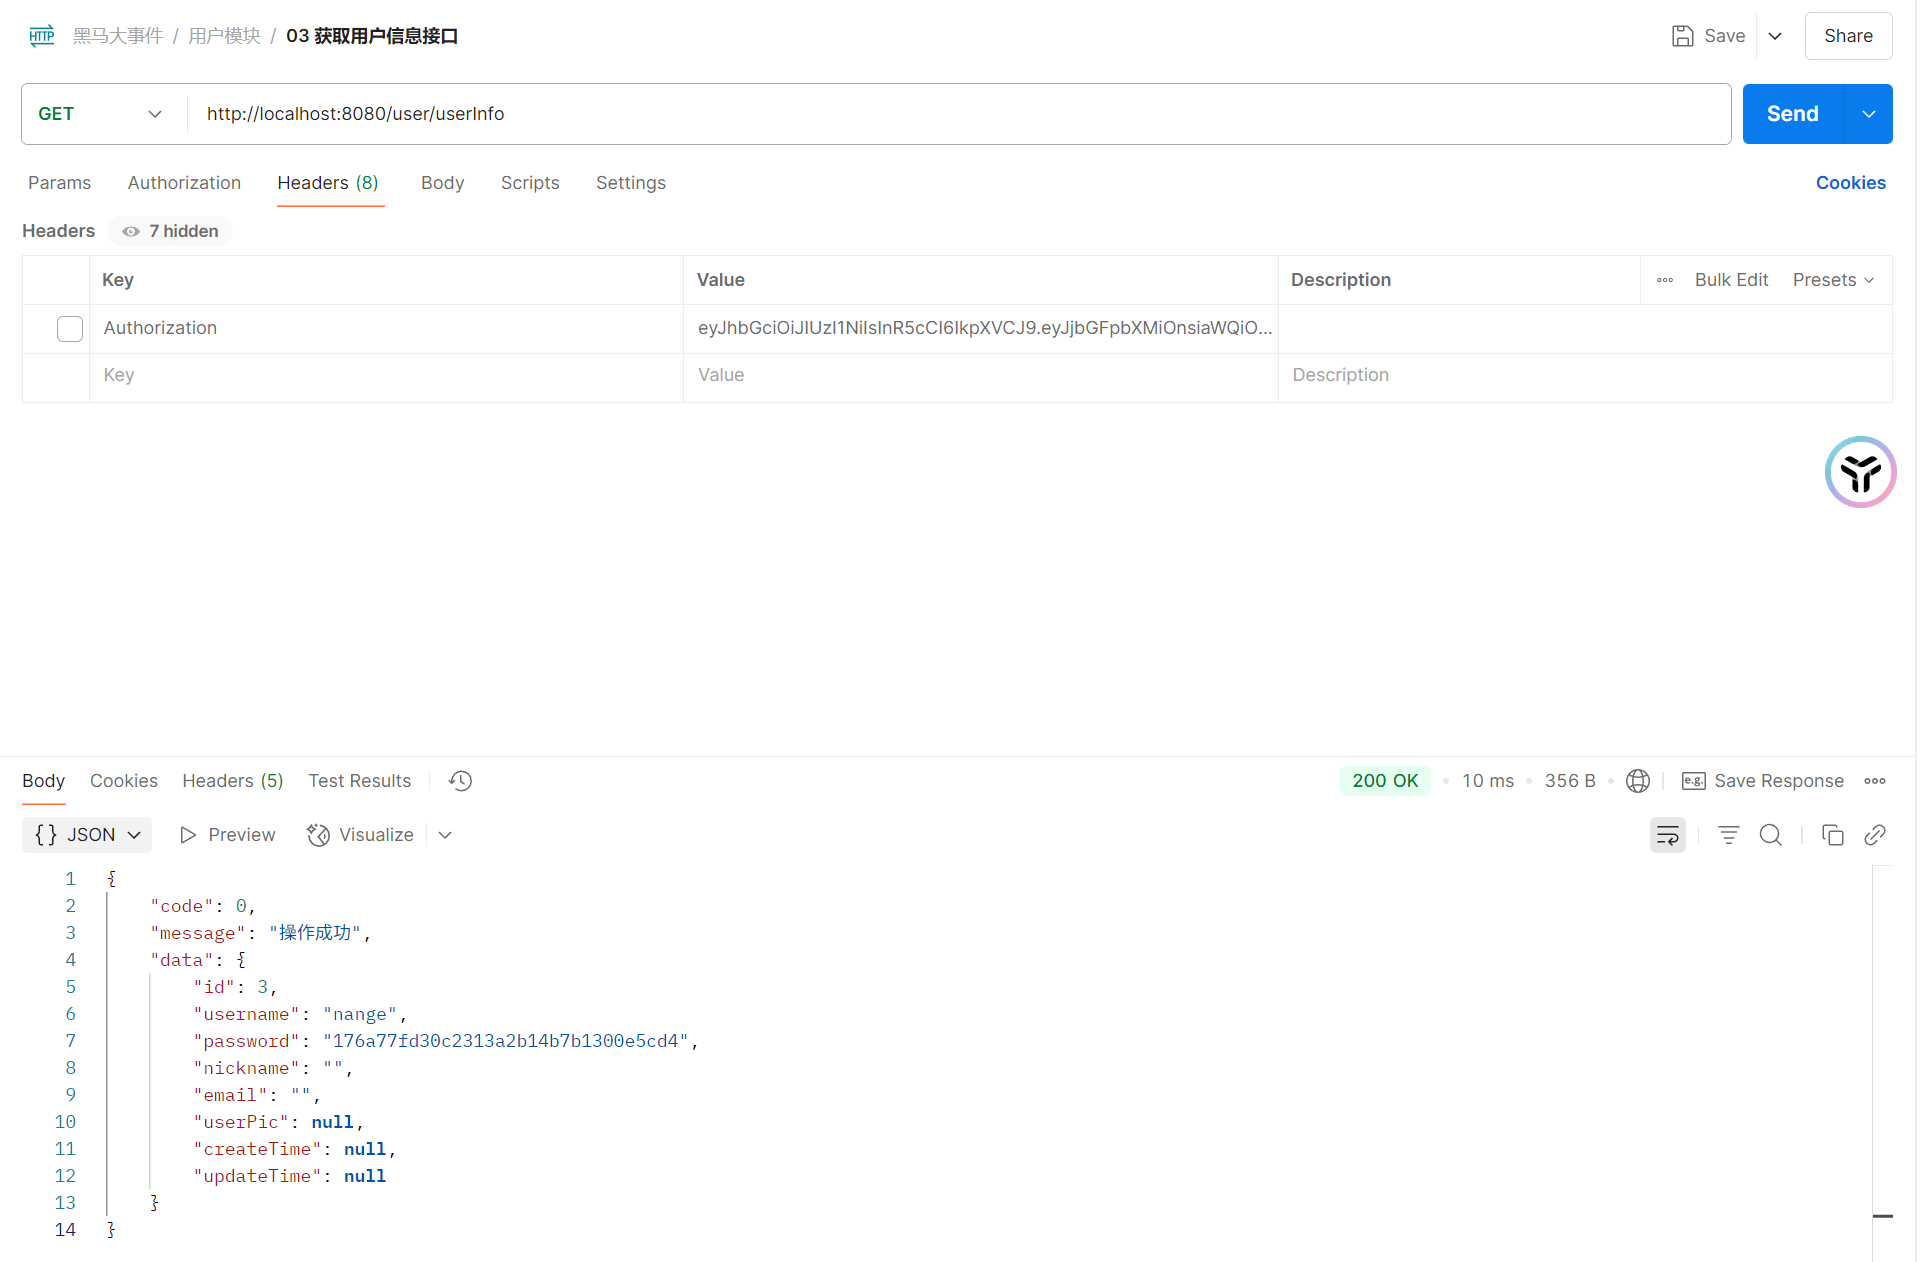Click the network globe icon
The image size is (1920, 1262).
(x=1638, y=781)
